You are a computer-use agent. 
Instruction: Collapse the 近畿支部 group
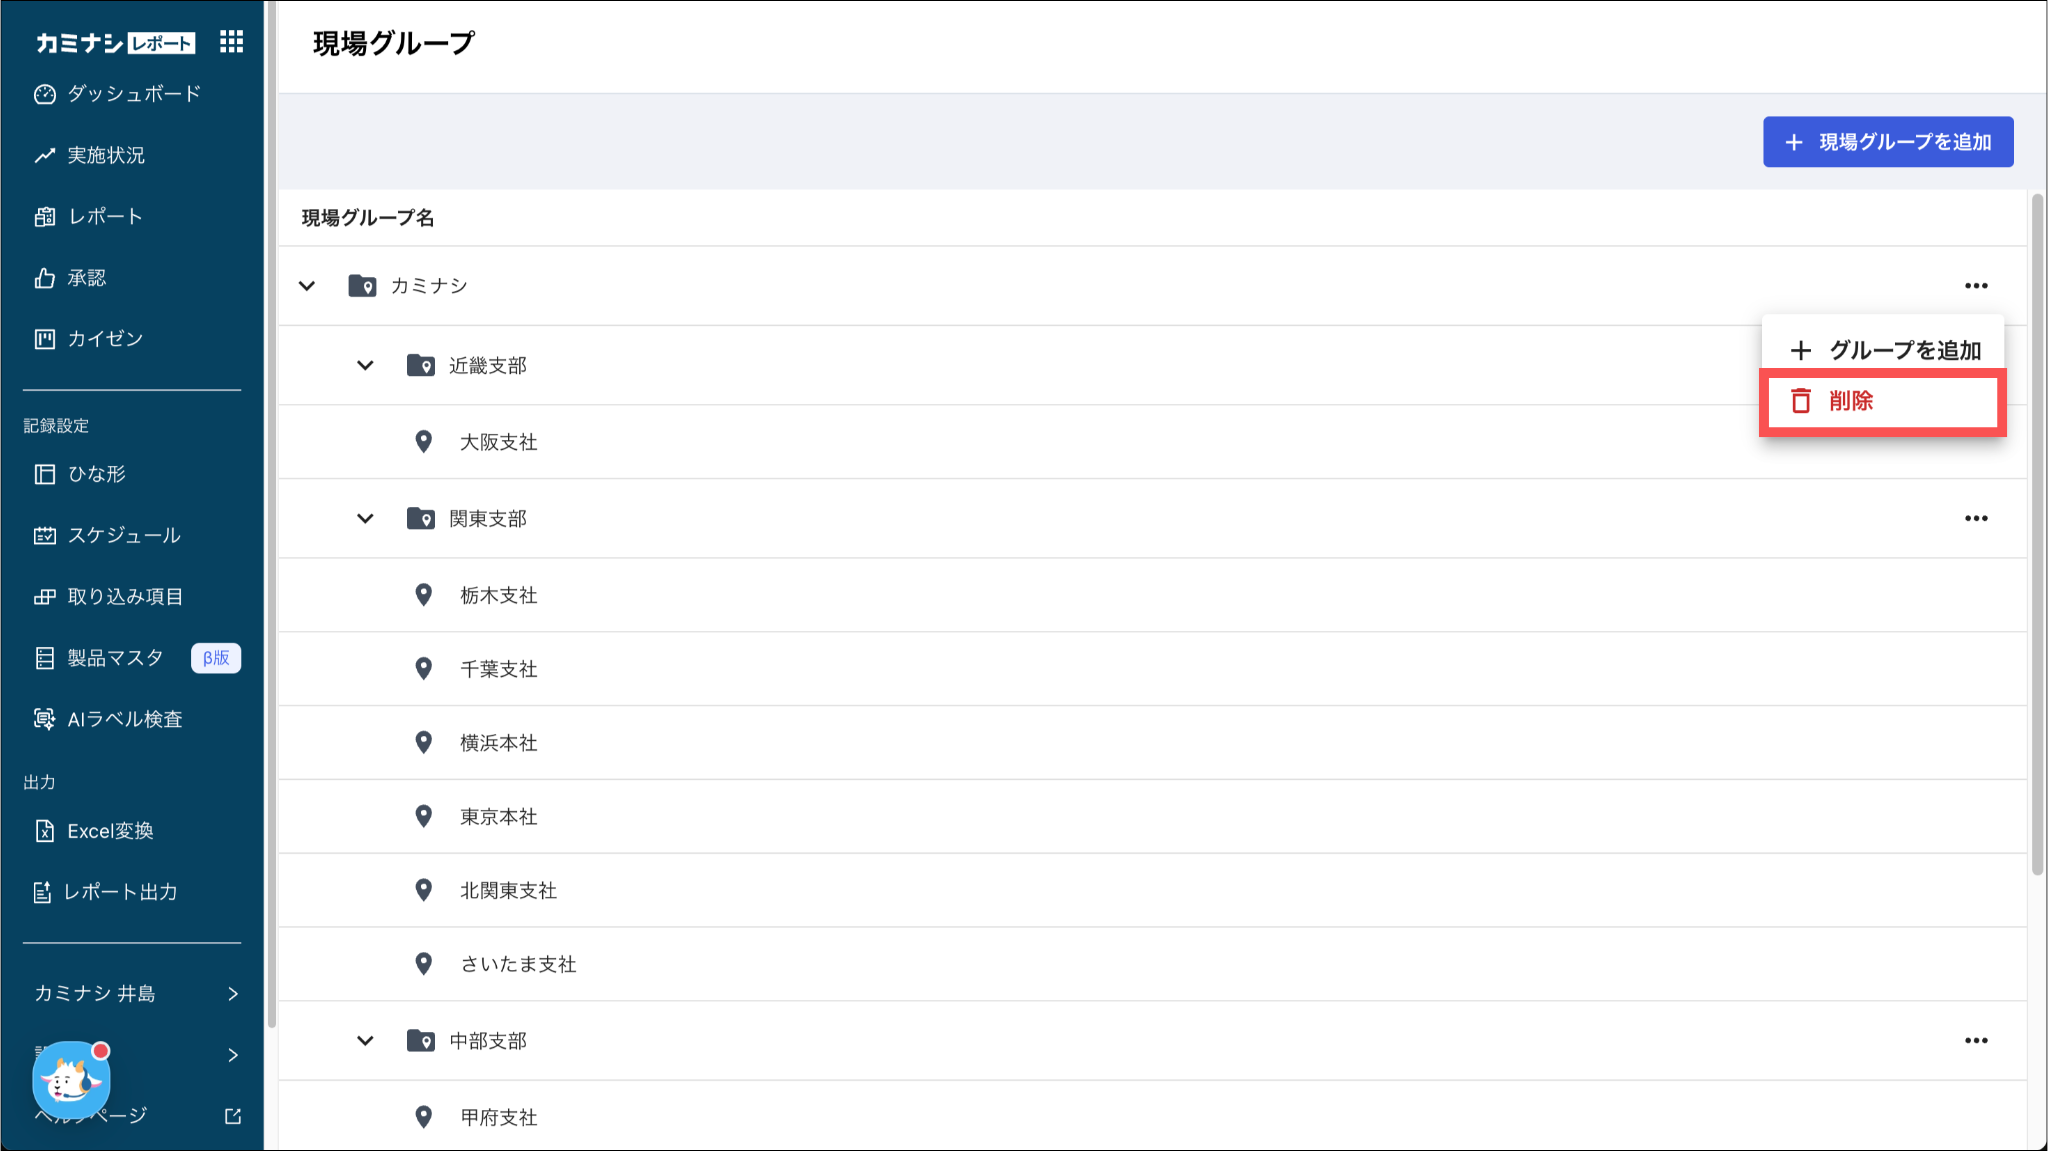click(x=365, y=366)
